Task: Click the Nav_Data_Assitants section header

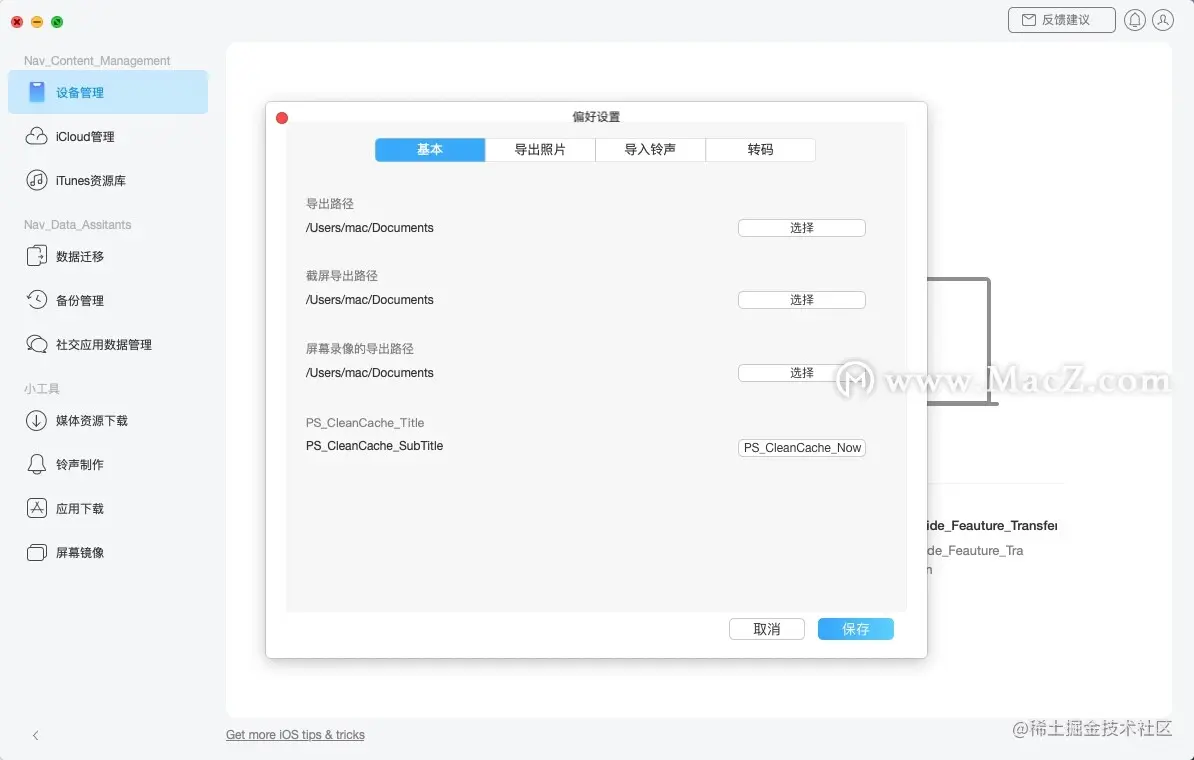Action: coord(77,225)
